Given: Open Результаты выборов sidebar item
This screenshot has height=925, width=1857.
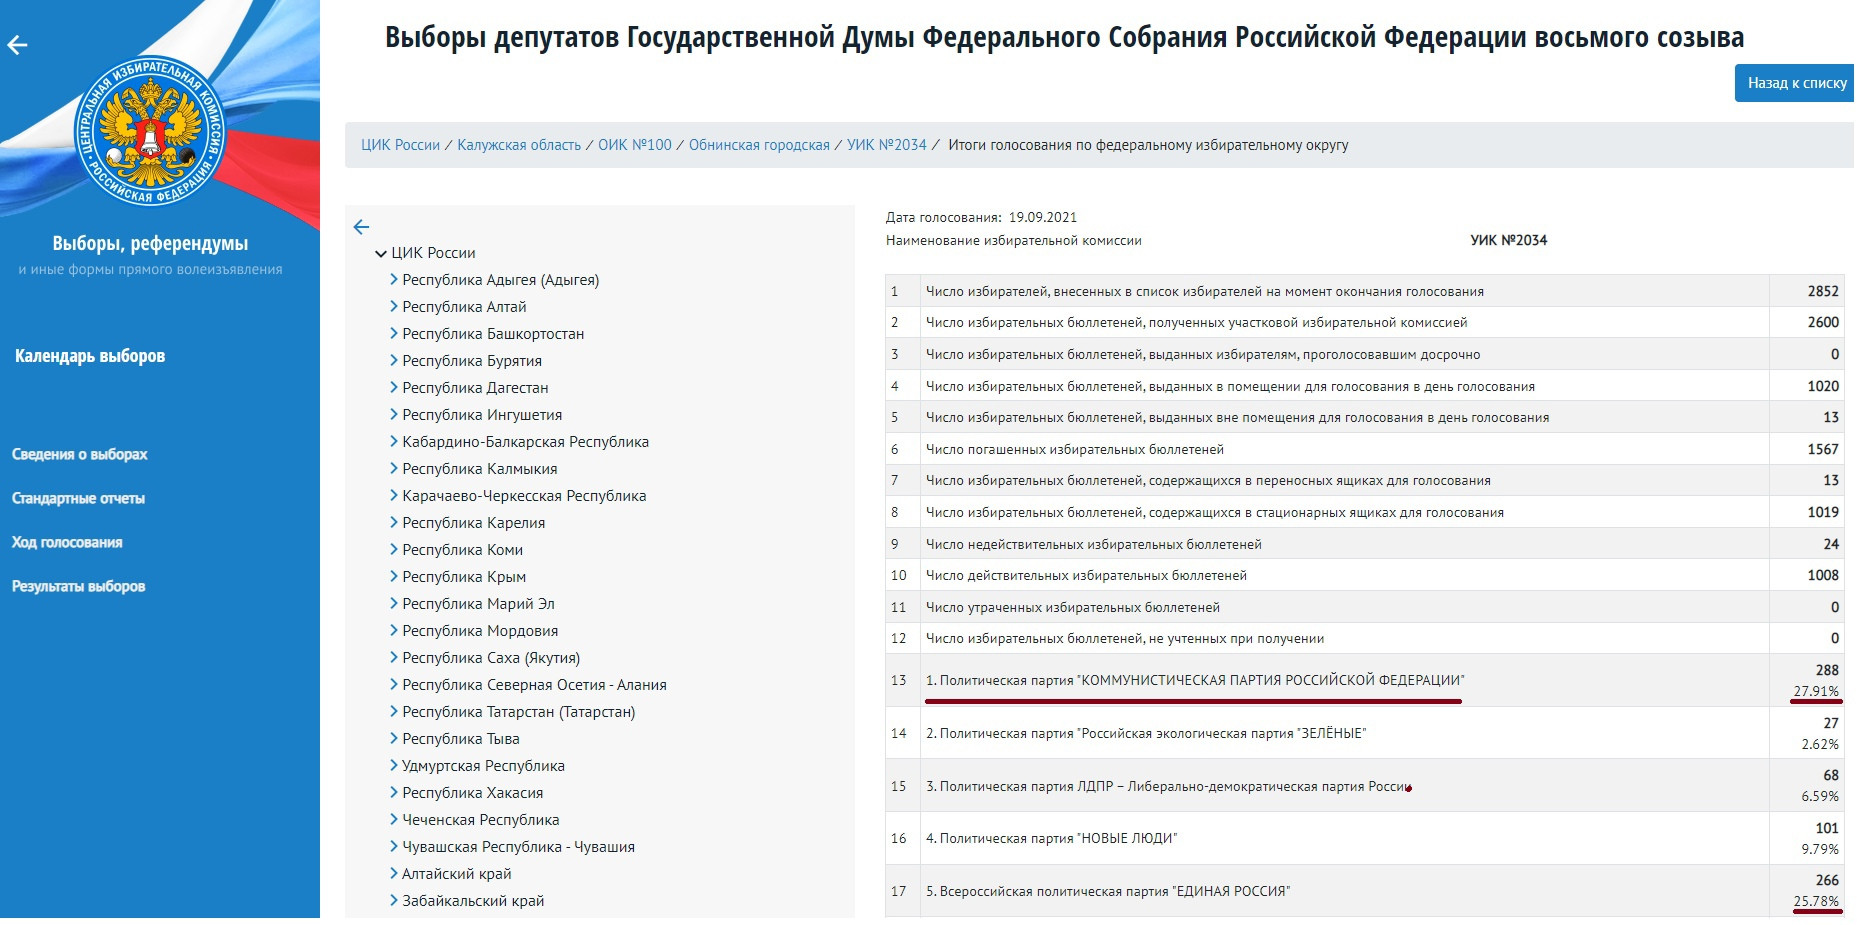Looking at the screenshot, I should 78,586.
